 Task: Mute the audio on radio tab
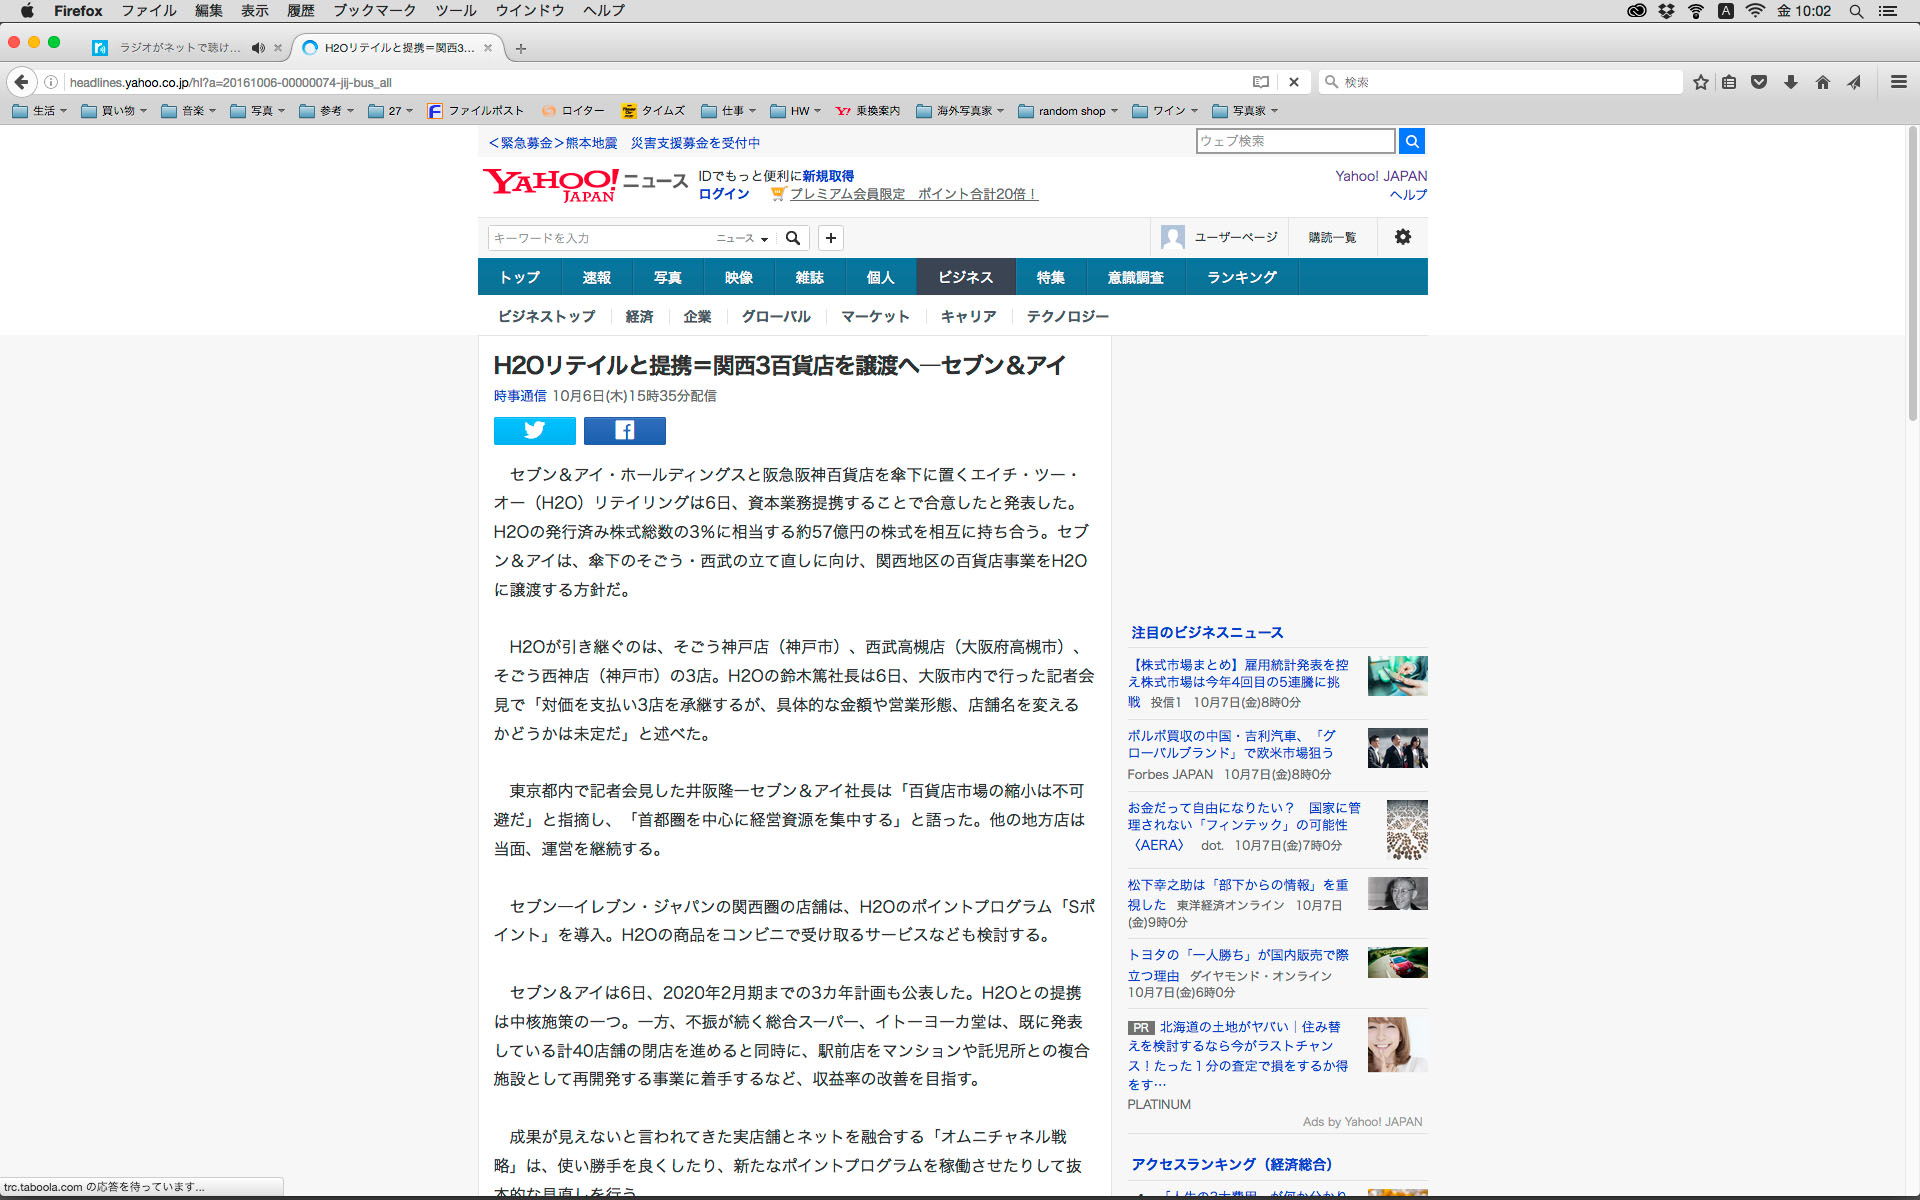(x=258, y=47)
